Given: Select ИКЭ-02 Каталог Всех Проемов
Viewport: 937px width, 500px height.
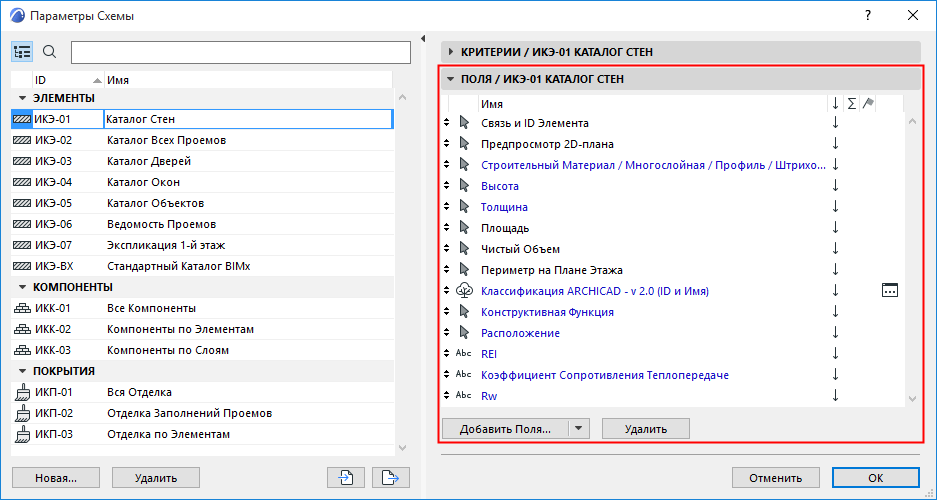Looking at the screenshot, I should (x=202, y=140).
